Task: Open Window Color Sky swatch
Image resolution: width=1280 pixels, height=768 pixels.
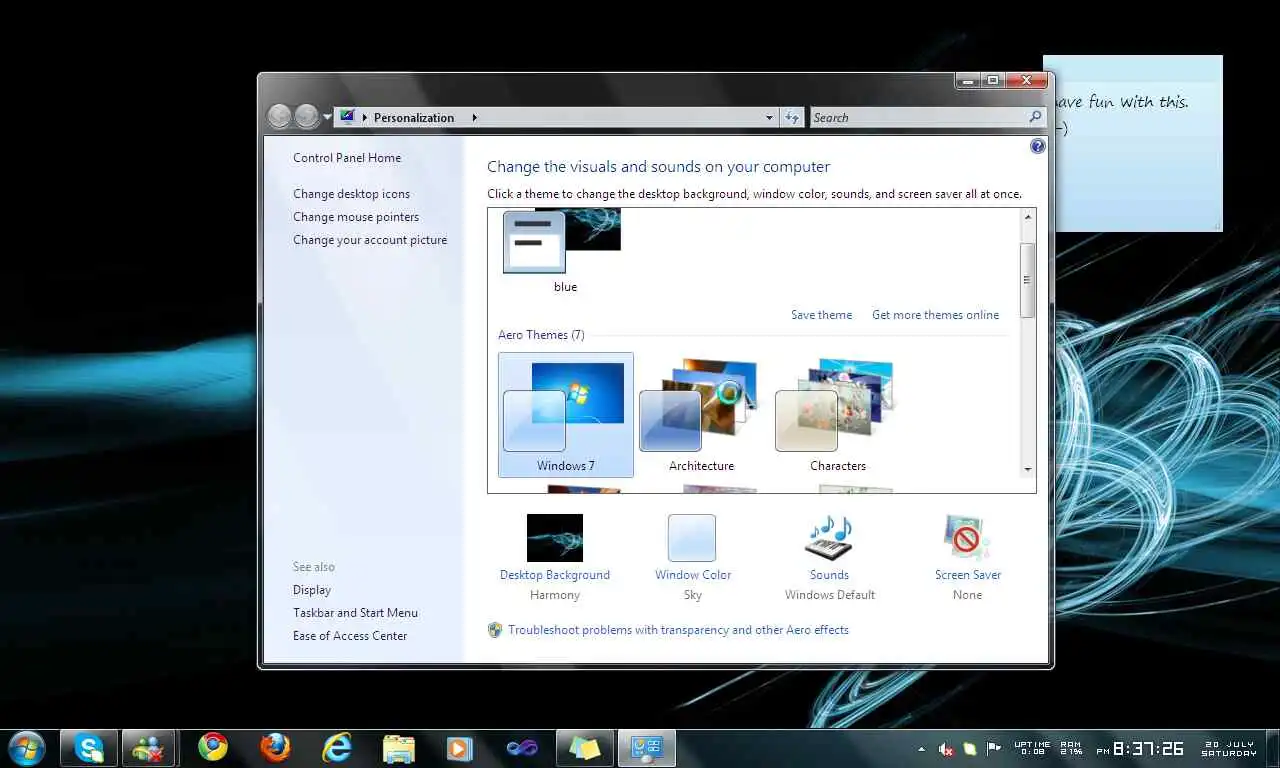Action: [692, 538]
